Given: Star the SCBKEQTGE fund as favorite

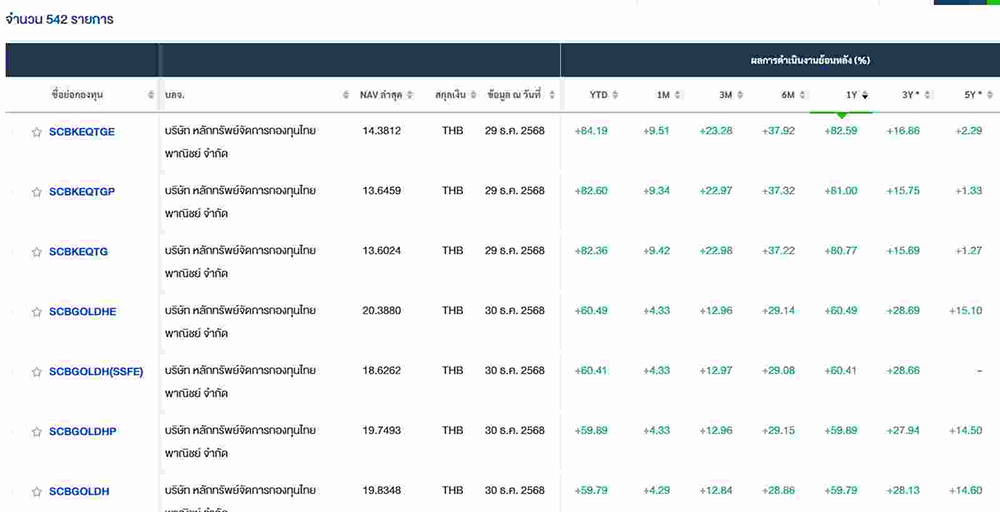Looking at the screenshot, I should pos(37,132).
